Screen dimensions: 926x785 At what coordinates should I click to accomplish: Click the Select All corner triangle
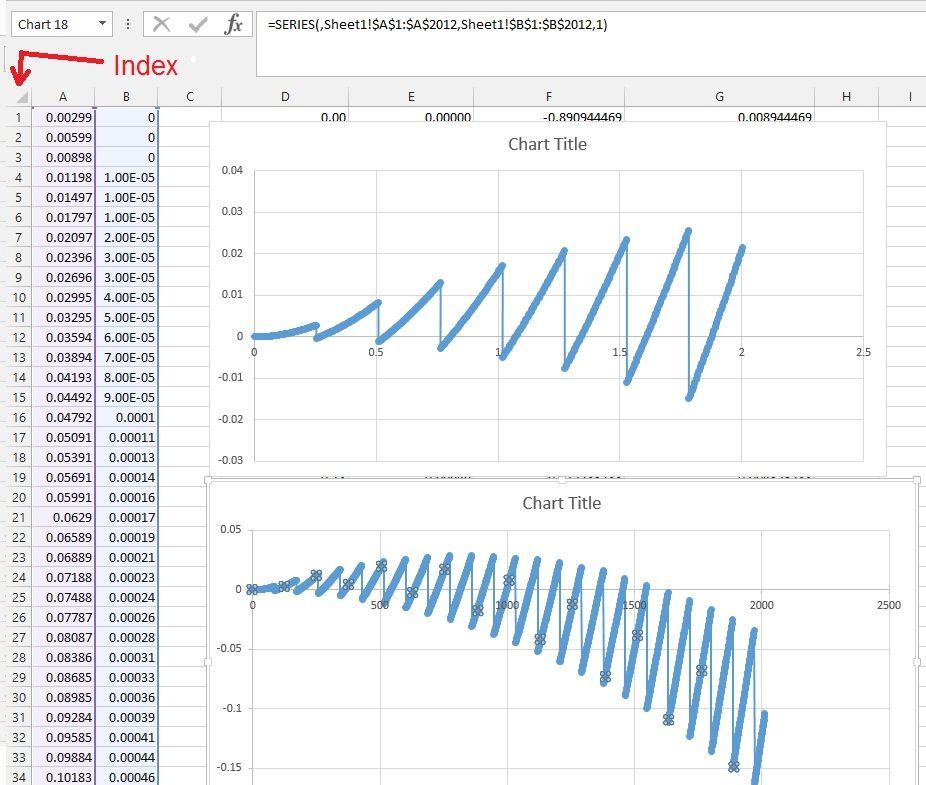pyautogui.click(x=21, y=97)
